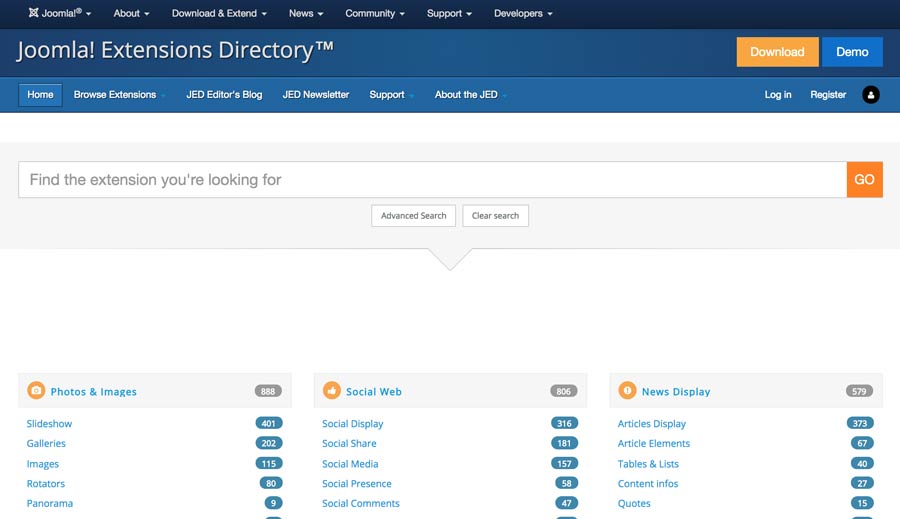The height and width of the screenshot is (519, 900).
Task: Click the Register link
Action: point(828,95)
